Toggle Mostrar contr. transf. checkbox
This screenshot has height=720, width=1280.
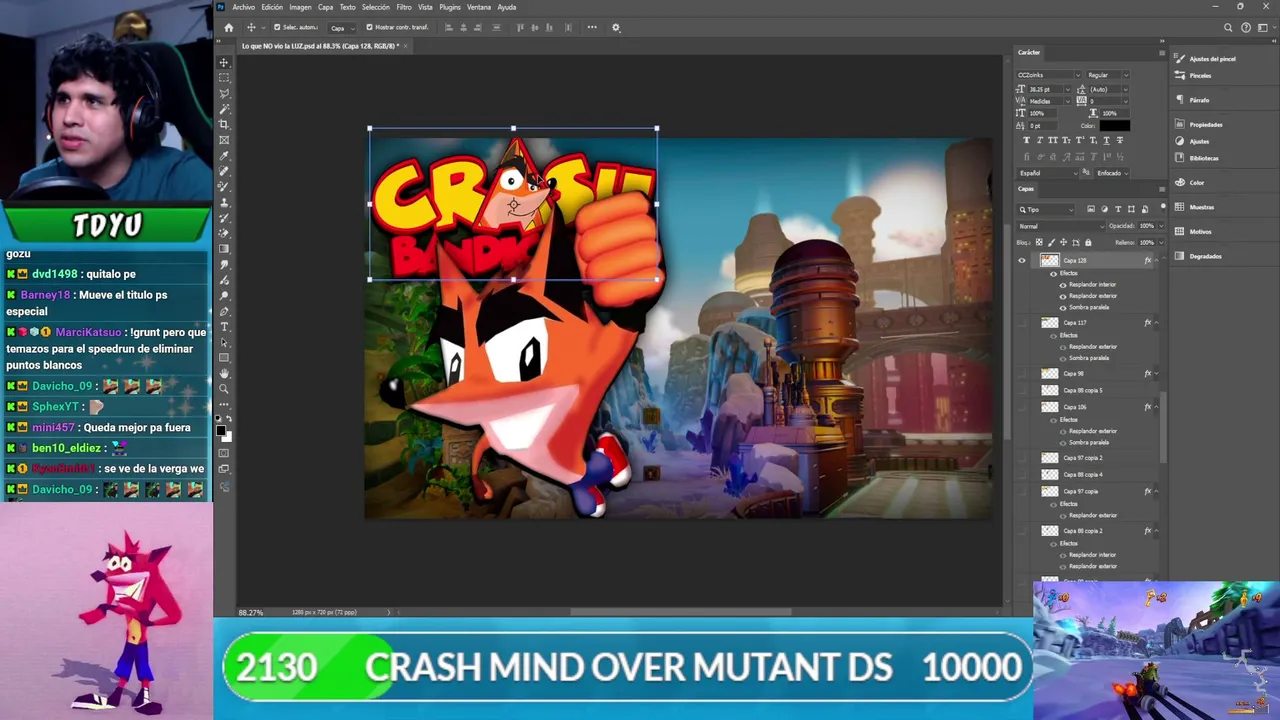pos(369,27)
